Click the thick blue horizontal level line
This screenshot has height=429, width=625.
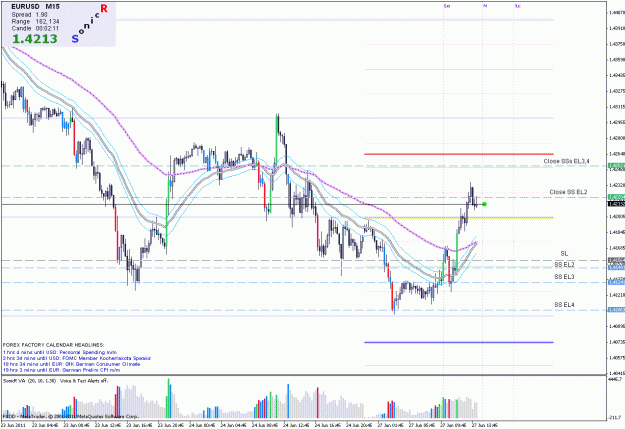click(x=459, y=342)
